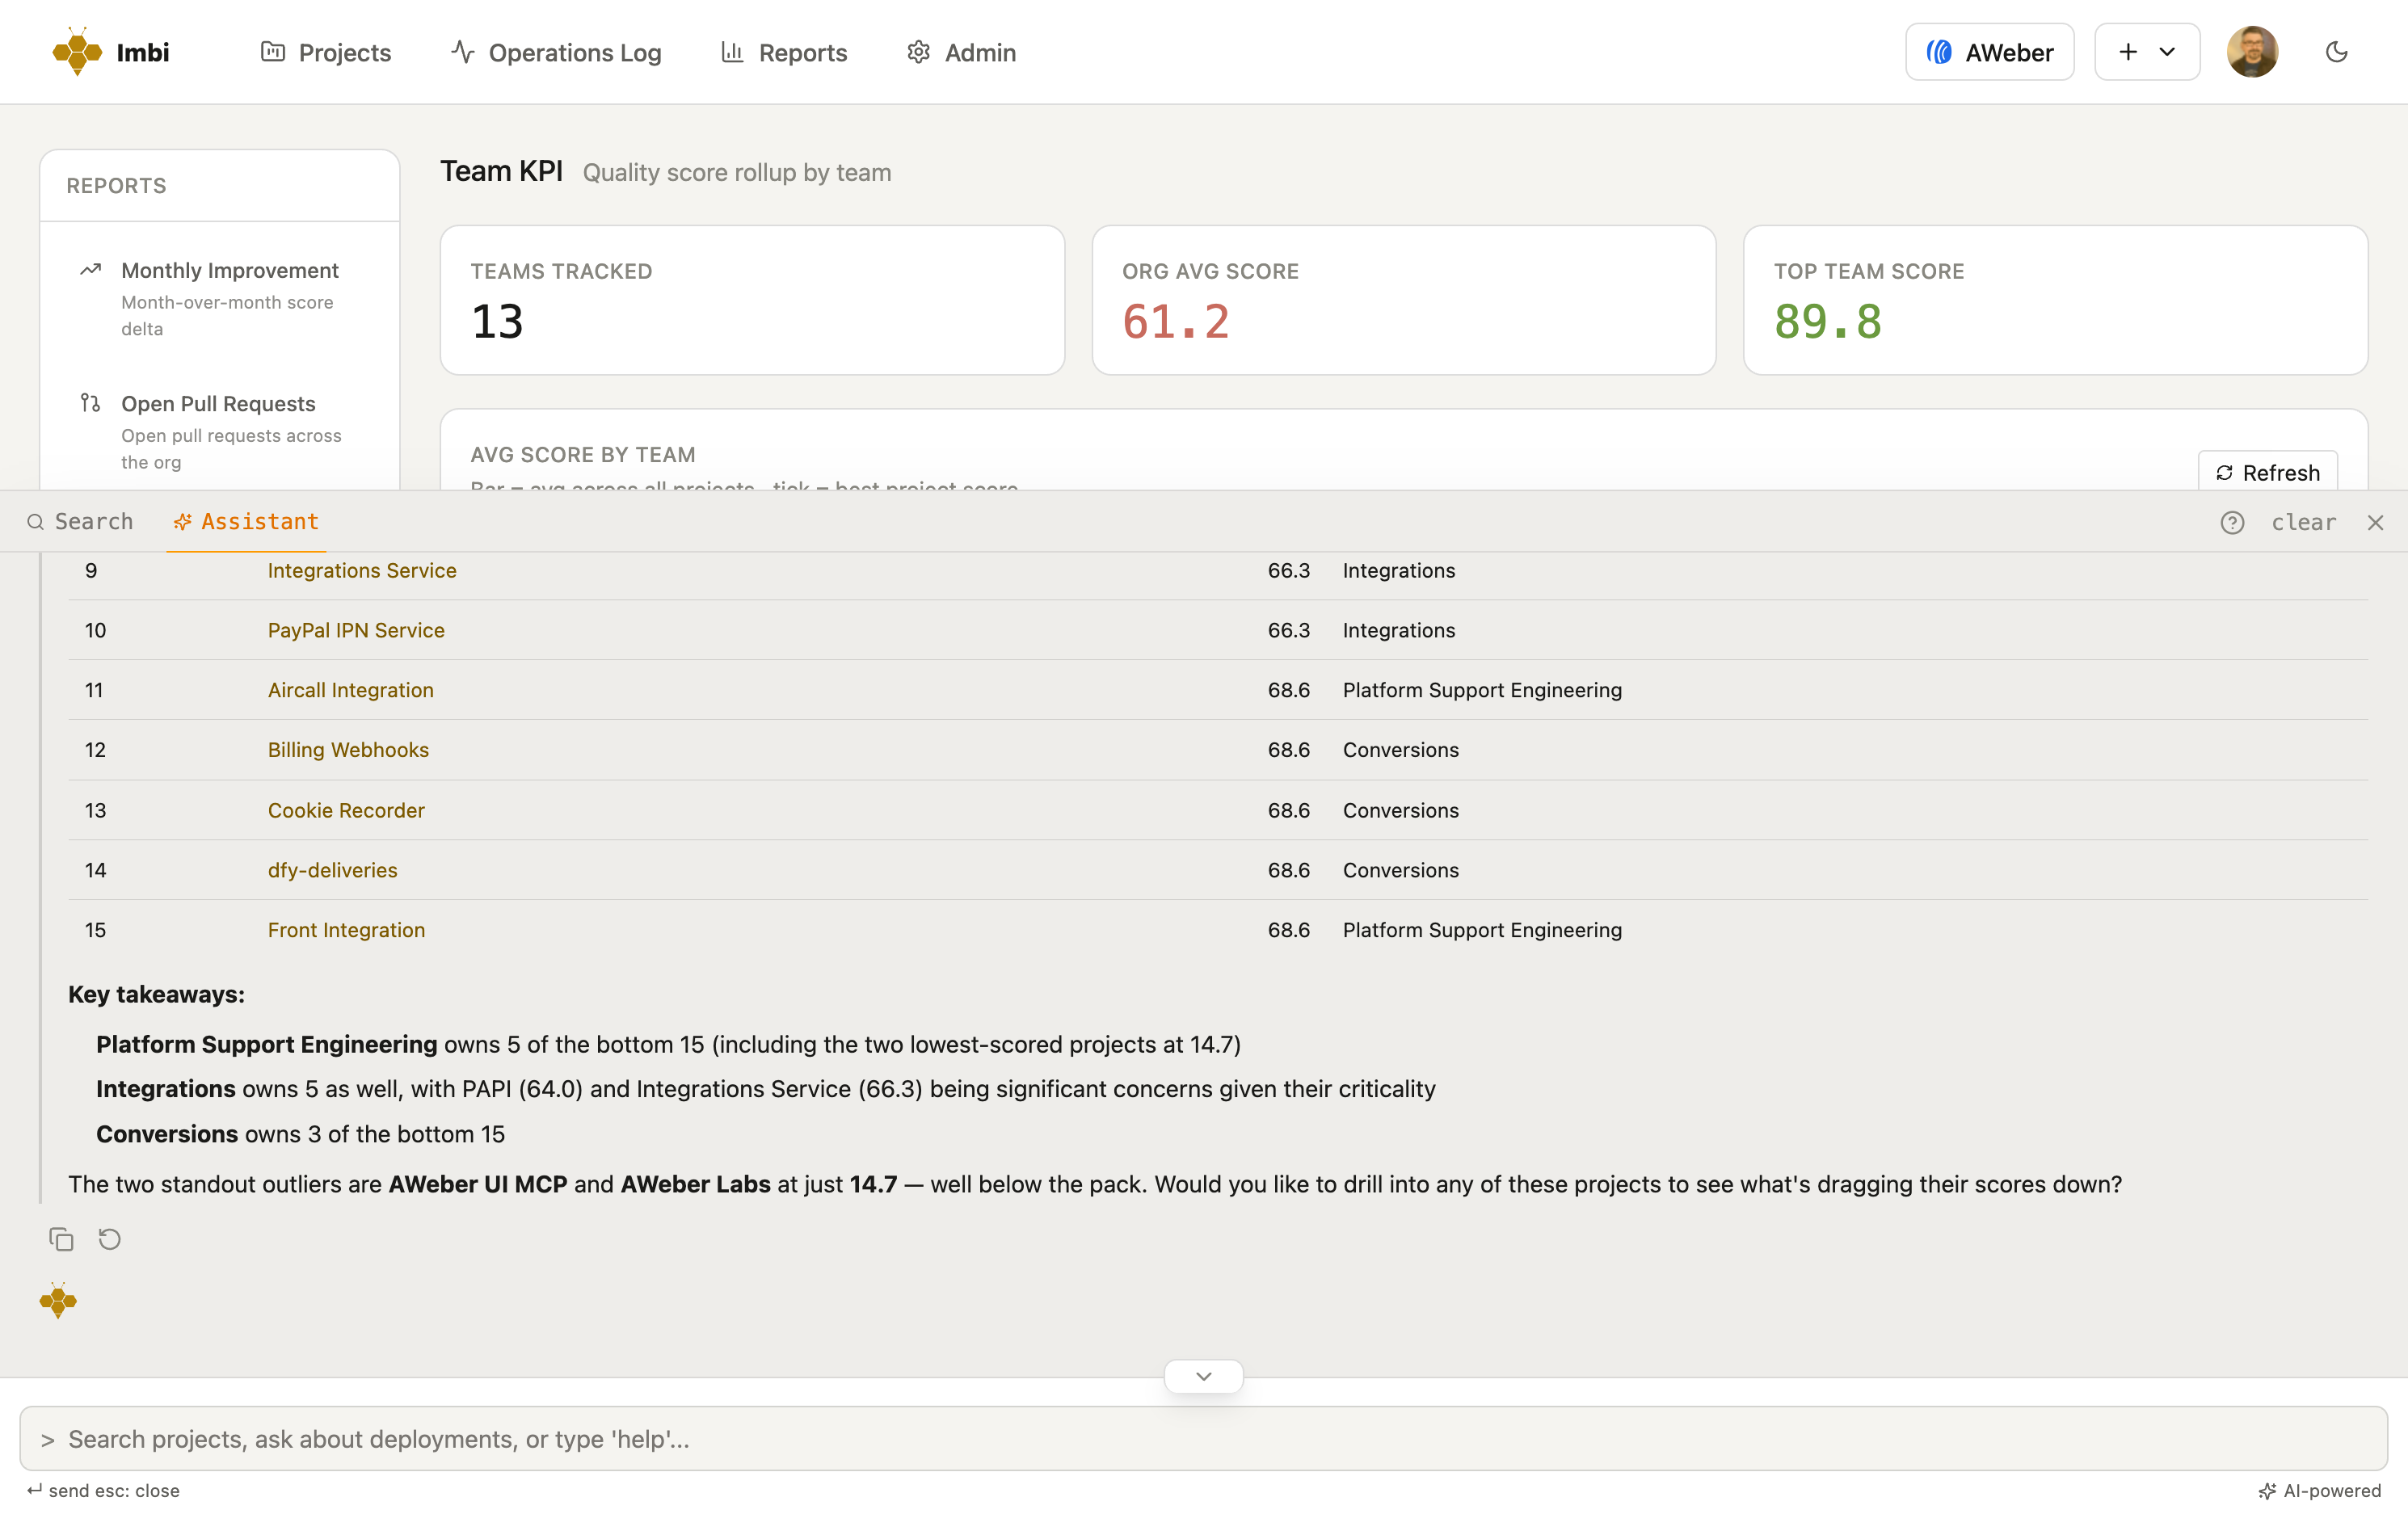Click the Key takeaways heading
This screenshot has width=2408, height=1514.
tap(156, 994)
